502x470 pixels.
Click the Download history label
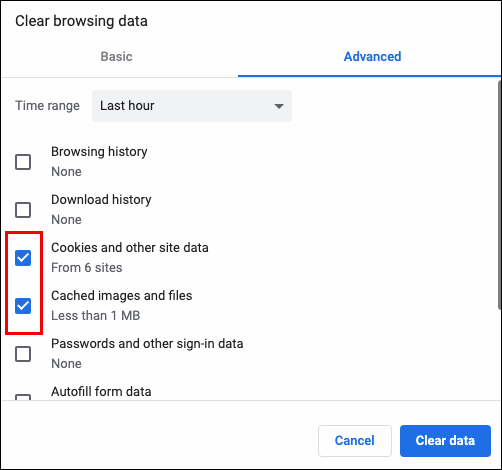pos(101,200)
